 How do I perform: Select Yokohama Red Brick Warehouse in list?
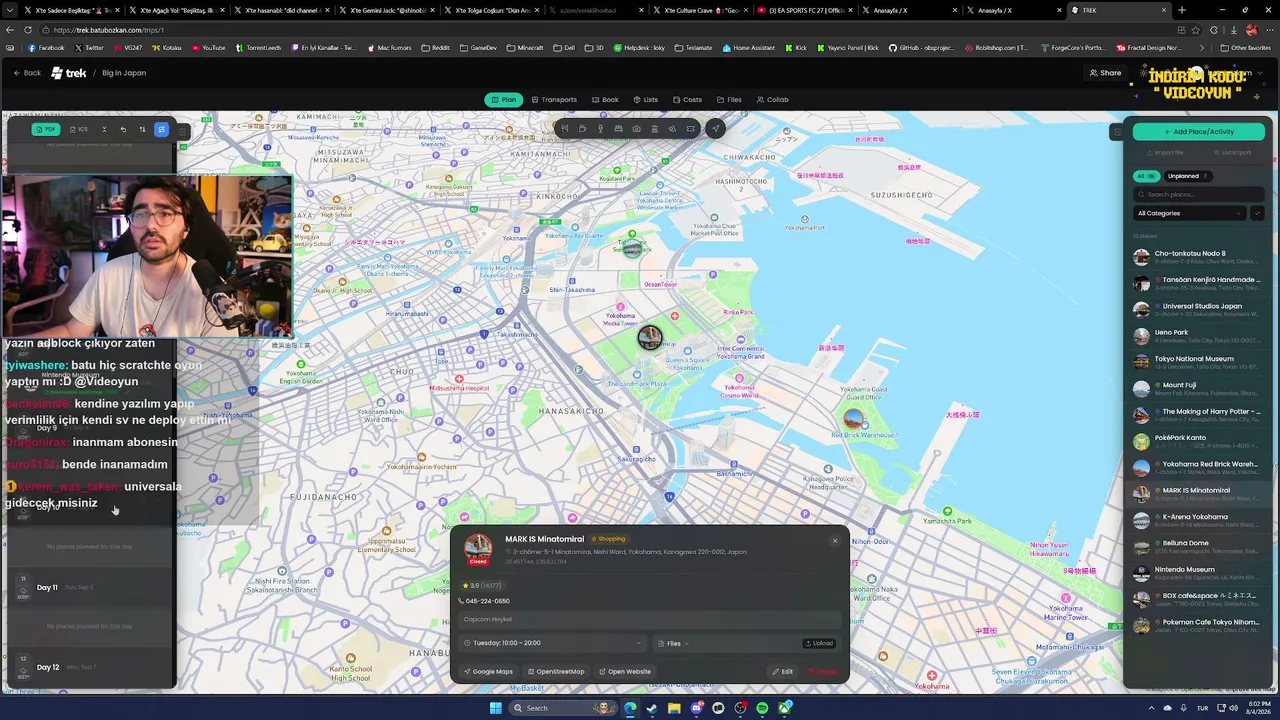(x=1198, y=468)
